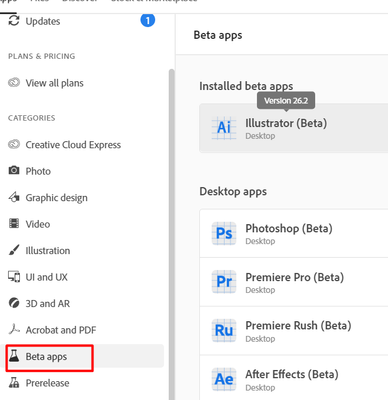Click the After Effects (Beta) Ae icon
The height and width of the screenshot is (400, 388).
click(224, 379)
